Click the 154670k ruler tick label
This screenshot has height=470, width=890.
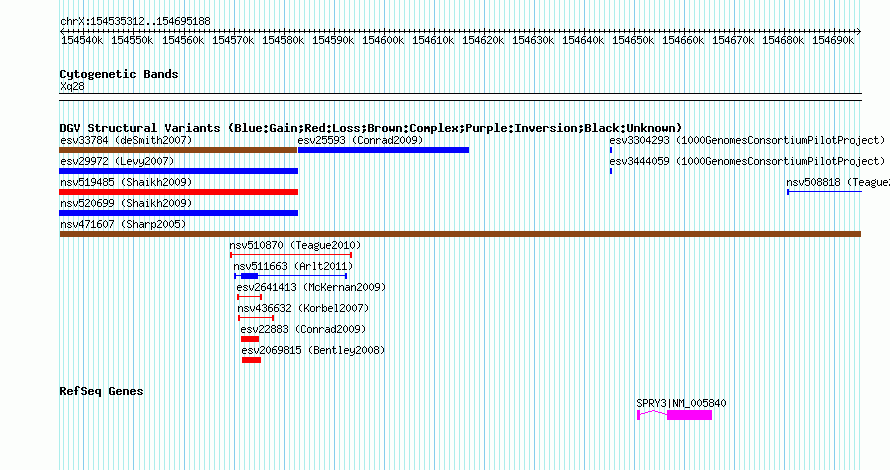point(733,40)
